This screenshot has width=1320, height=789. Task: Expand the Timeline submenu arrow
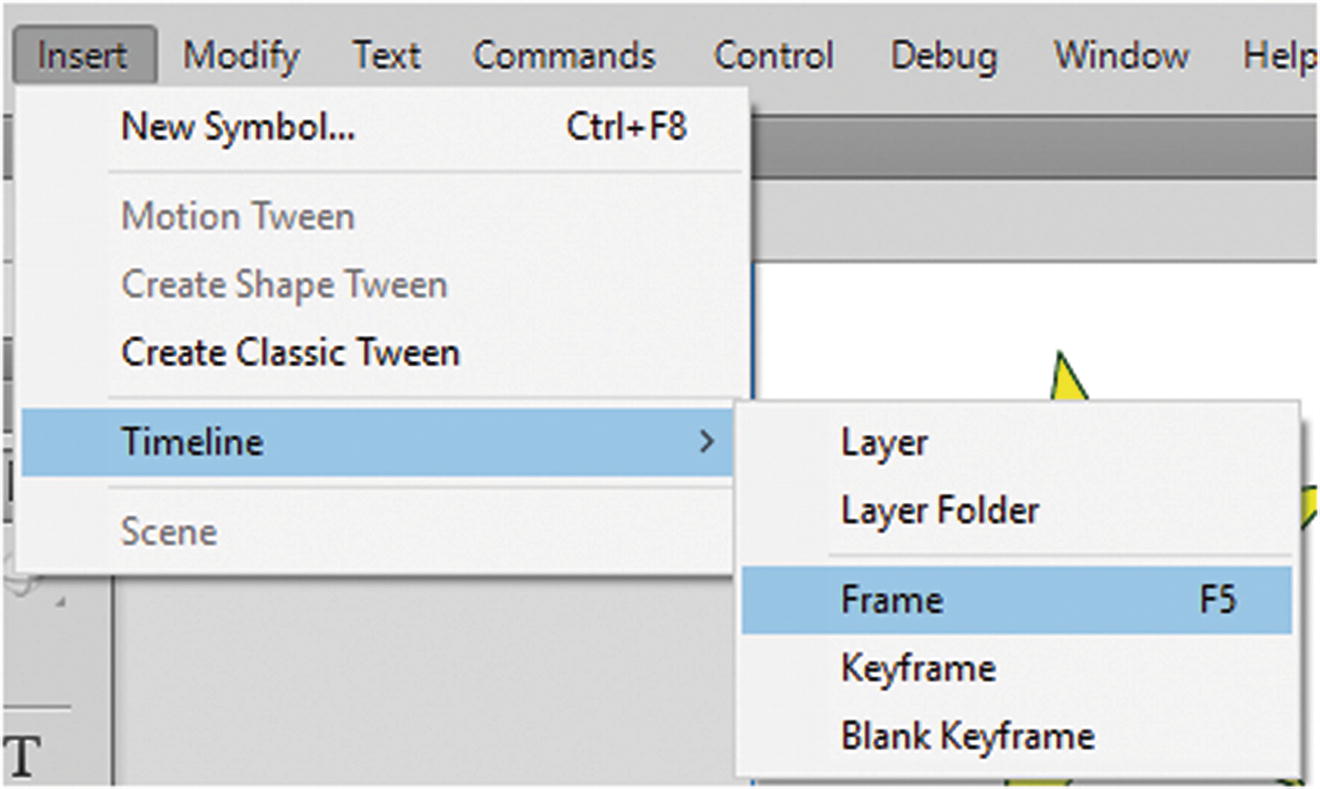click(707, 441)
